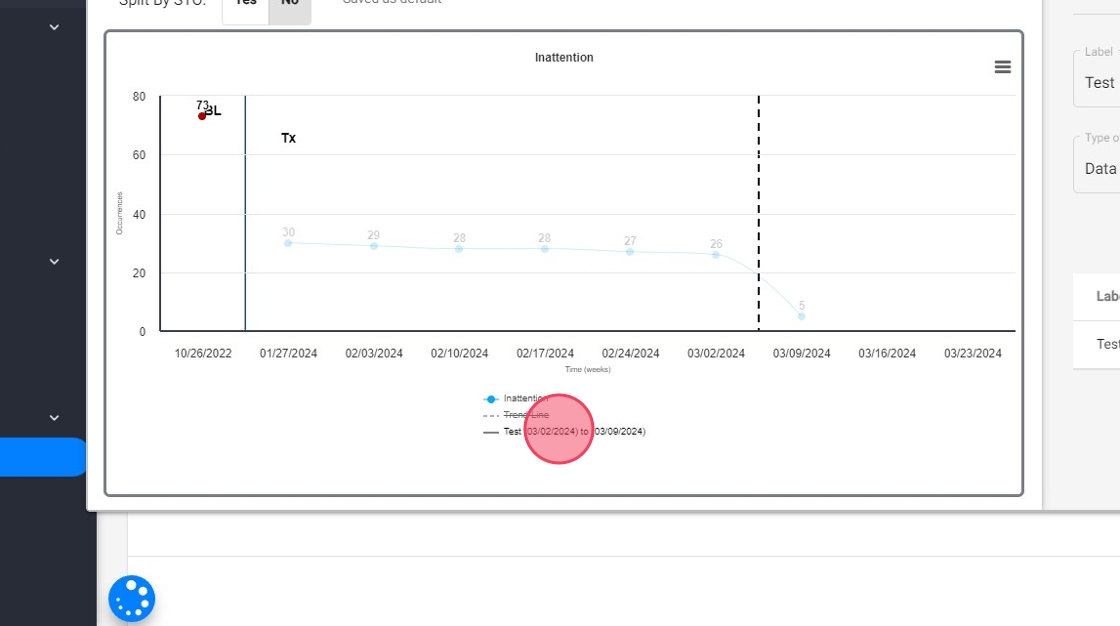Click the dashed Test phase line

(x=759, y=213)
